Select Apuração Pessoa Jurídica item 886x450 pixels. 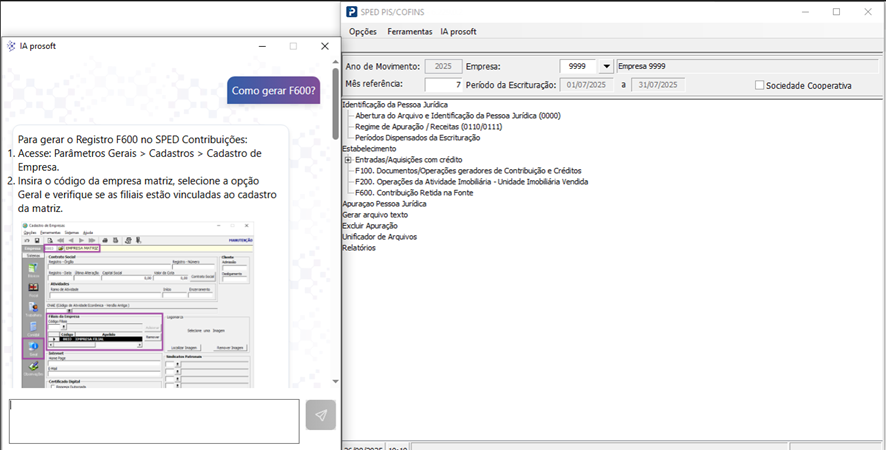384,204
